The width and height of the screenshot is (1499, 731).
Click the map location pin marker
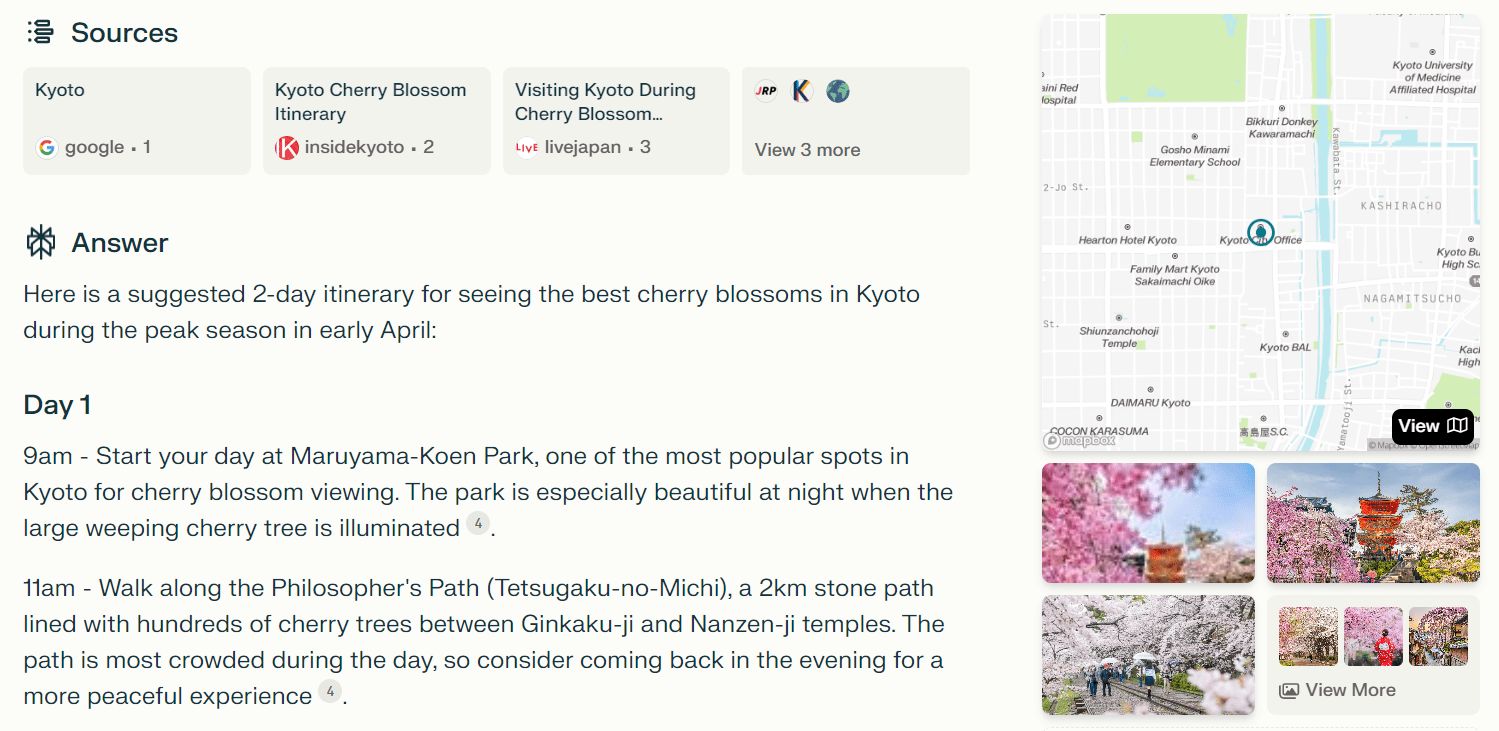(1261, 233)
